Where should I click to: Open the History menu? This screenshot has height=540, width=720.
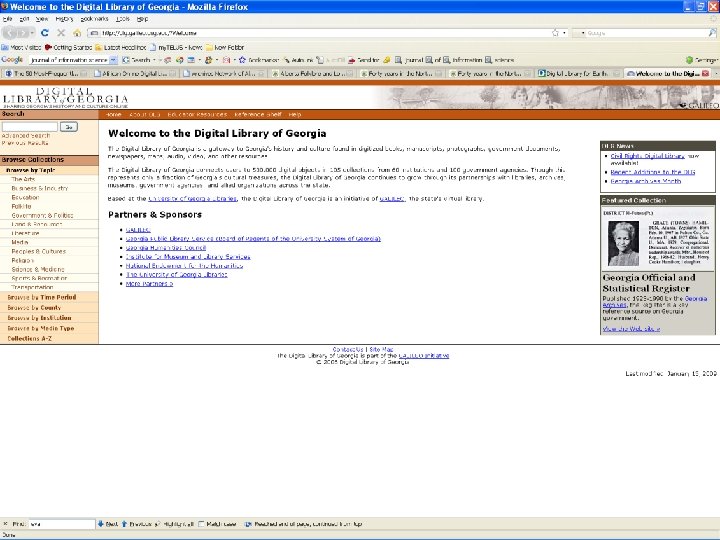pos(64,19)
